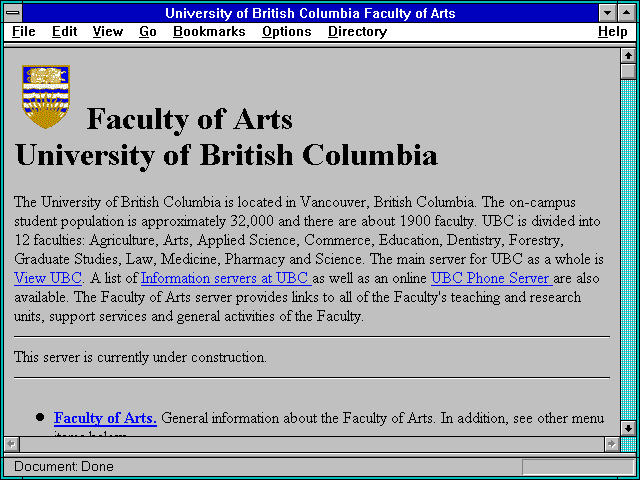Screen dimensions: 640x480
Task: Open Information servers at UBC link
Action: (x=226, y=278)
